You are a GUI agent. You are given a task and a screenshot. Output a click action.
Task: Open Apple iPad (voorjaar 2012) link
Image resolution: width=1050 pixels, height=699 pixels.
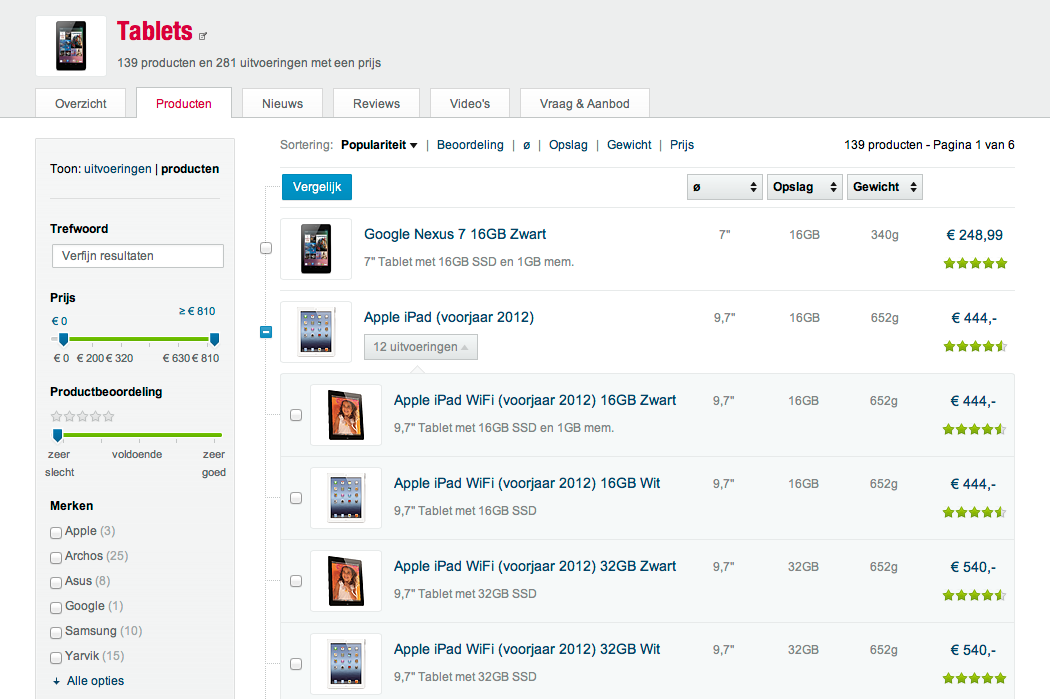point(449,317)
